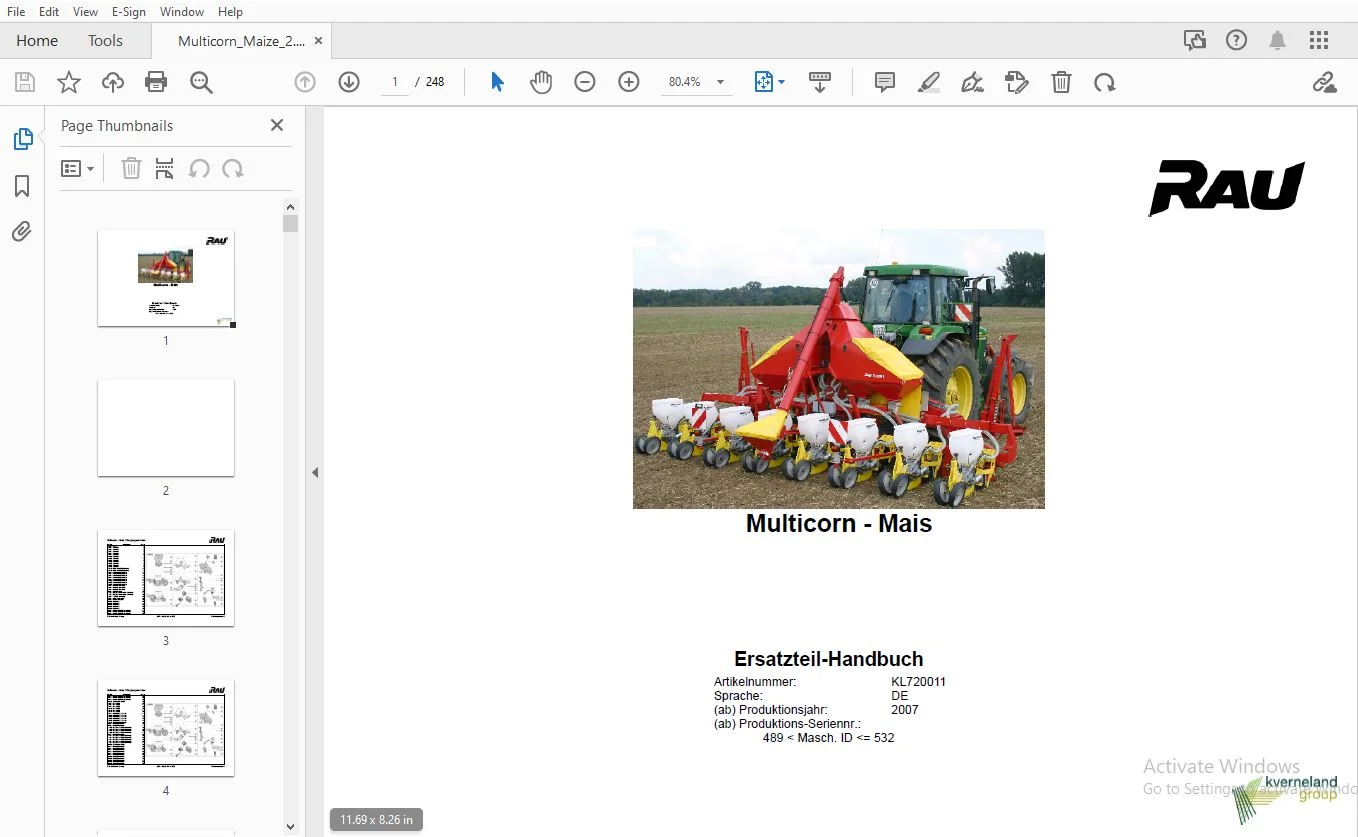The height and width of the screenshot is (837, 1358).
Task: Show the Bookmarks pane
Action: coord(22,186)
